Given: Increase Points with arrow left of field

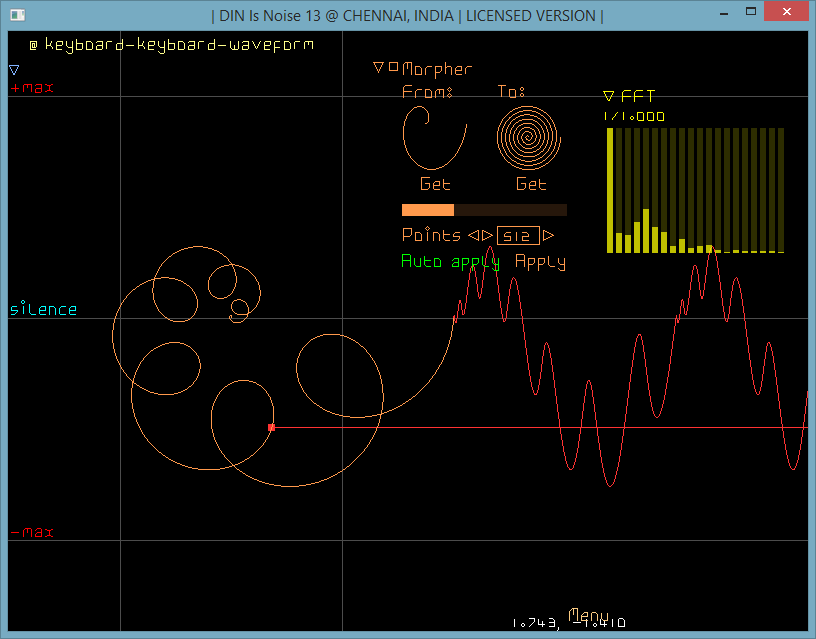Looking at the screenshot, I should [487, 236].
